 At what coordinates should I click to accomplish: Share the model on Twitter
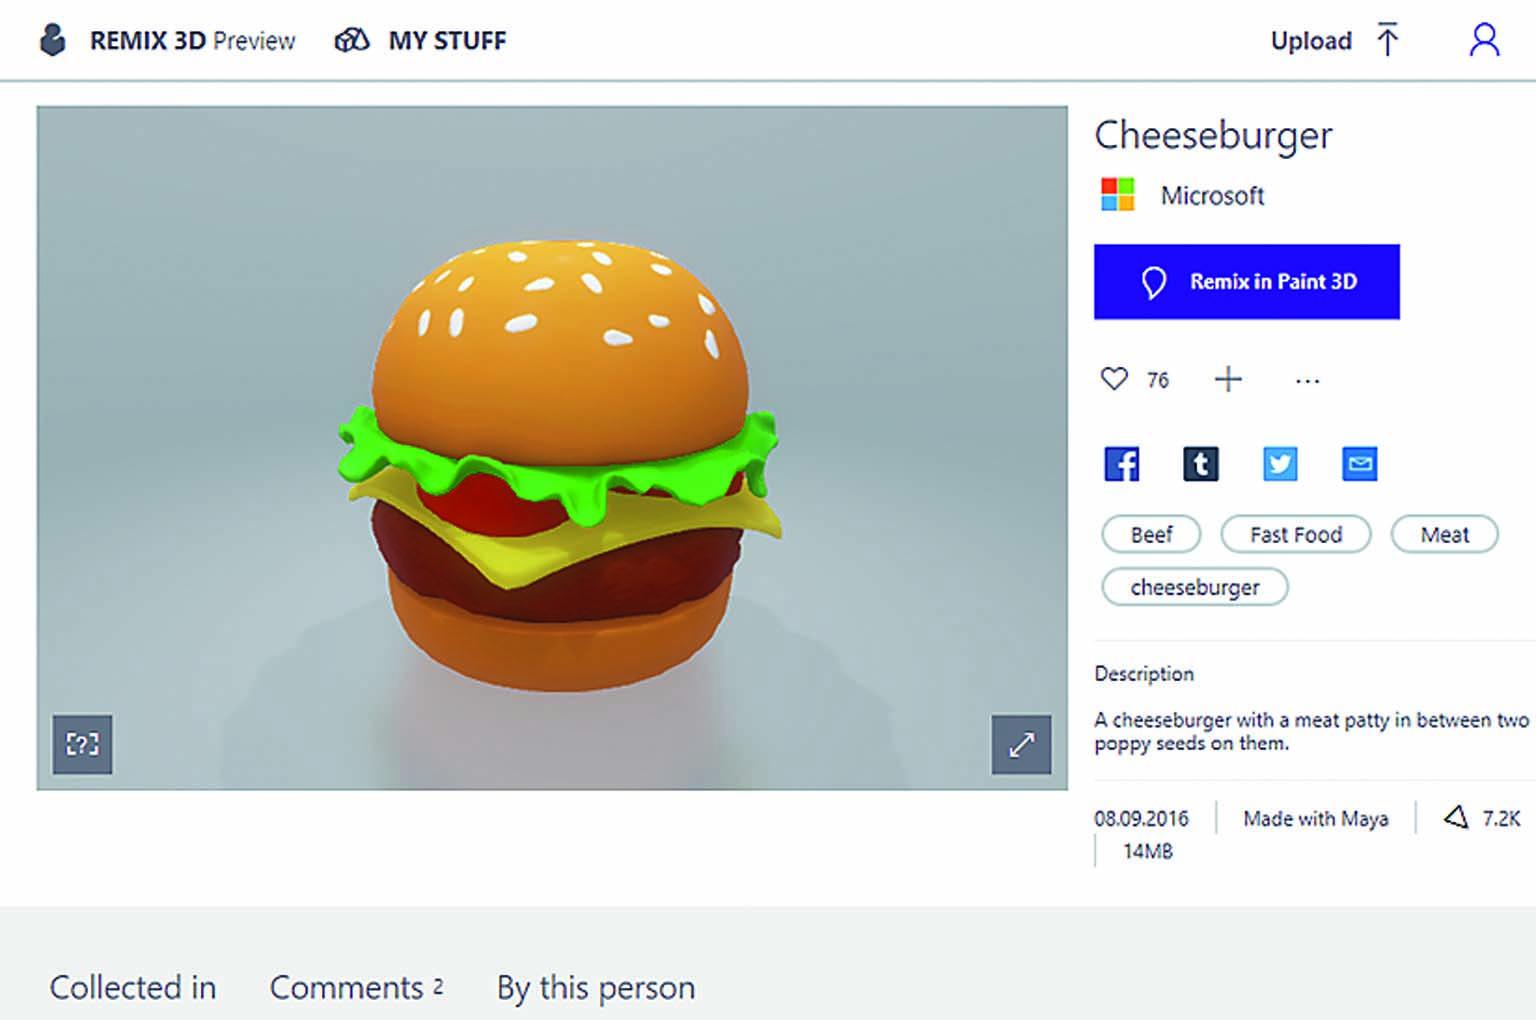[1280, 463]
